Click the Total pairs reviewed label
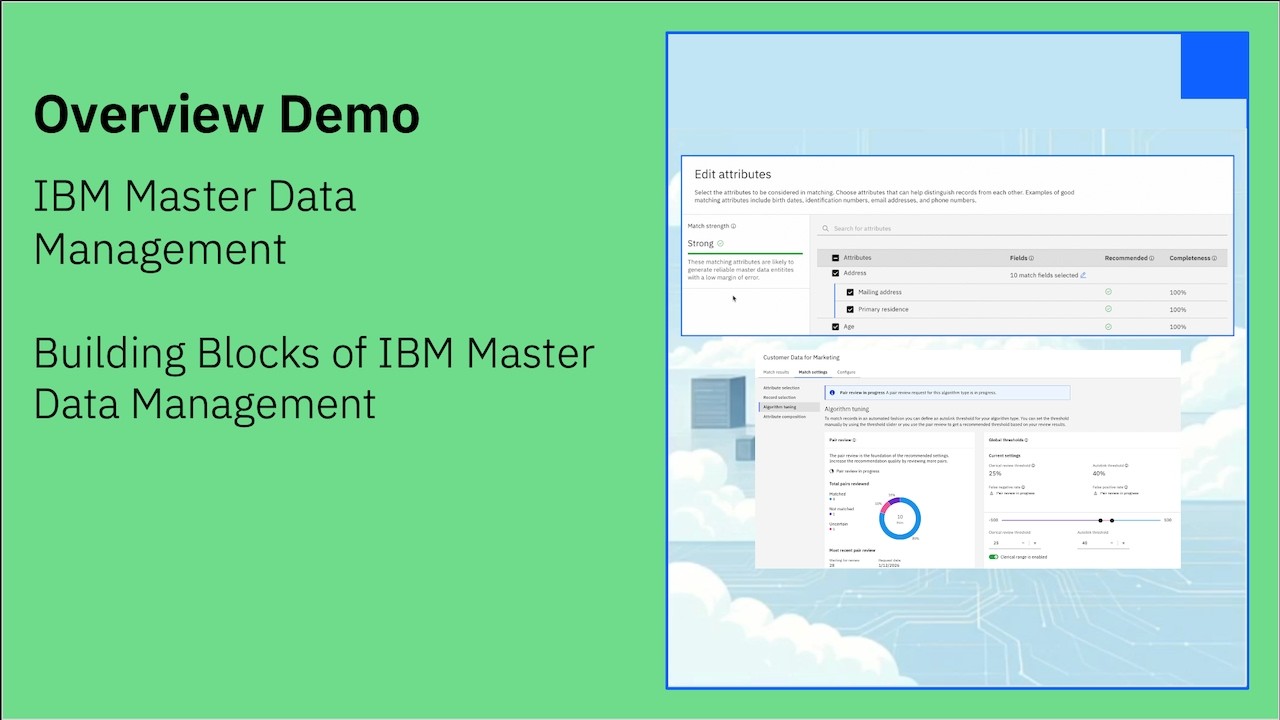1280x720 pixels. [849, 484]
